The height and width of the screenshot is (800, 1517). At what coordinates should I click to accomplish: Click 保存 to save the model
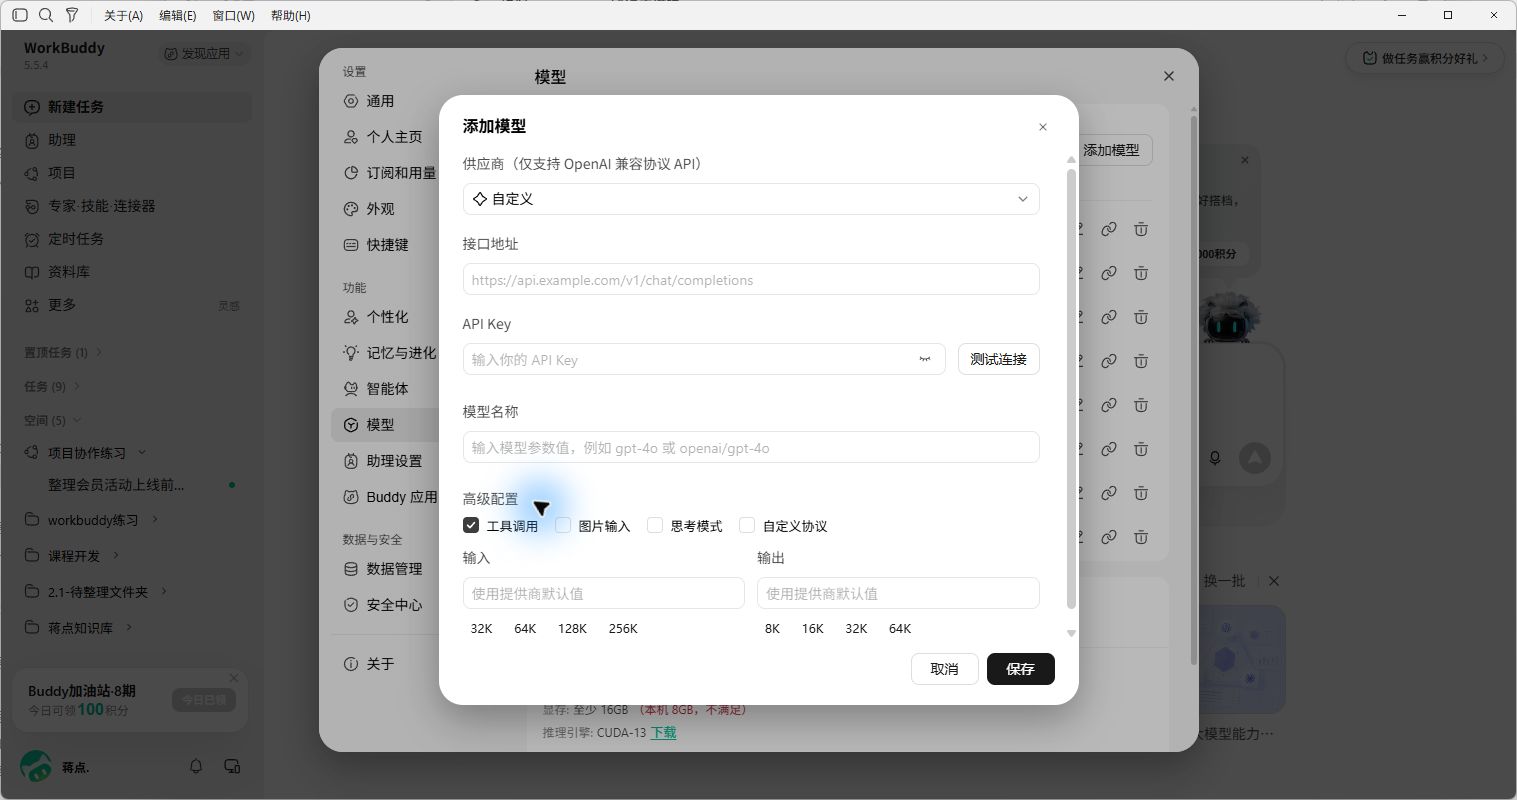[1021, 669]
